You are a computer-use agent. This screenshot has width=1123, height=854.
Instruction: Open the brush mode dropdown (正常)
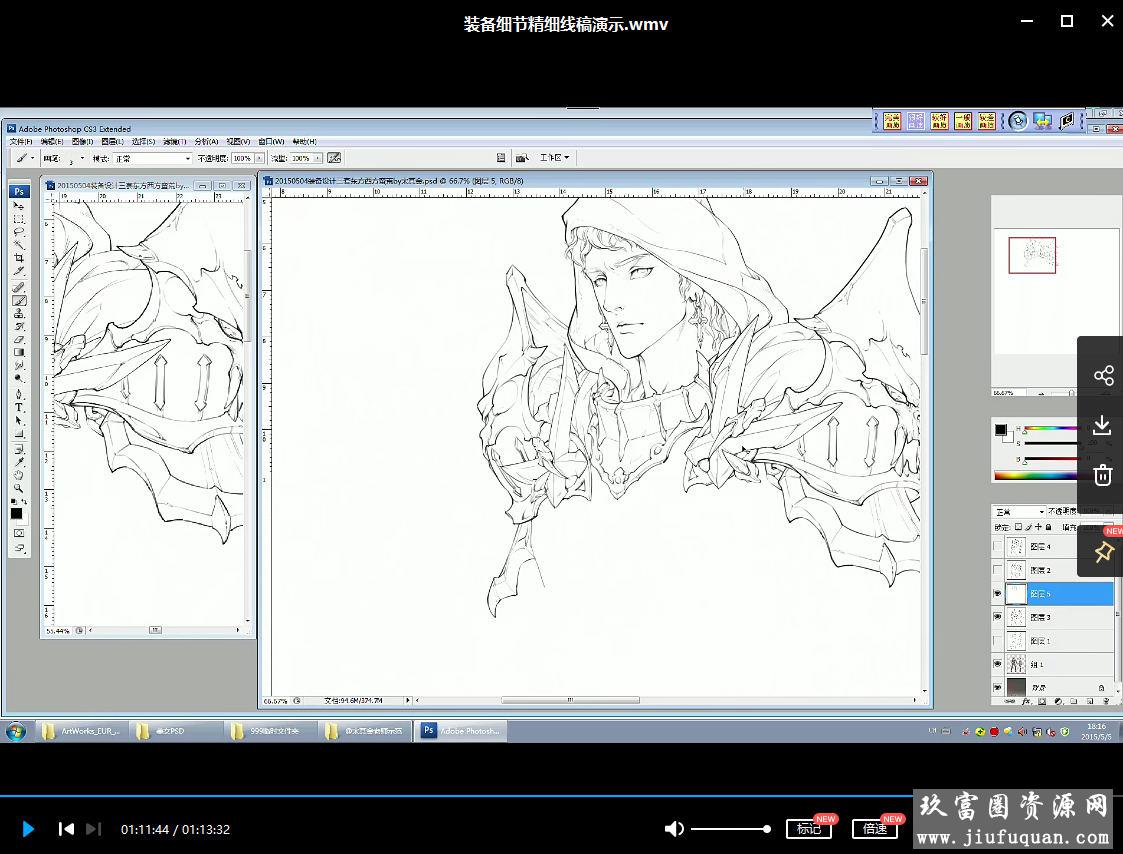point(152,158)
